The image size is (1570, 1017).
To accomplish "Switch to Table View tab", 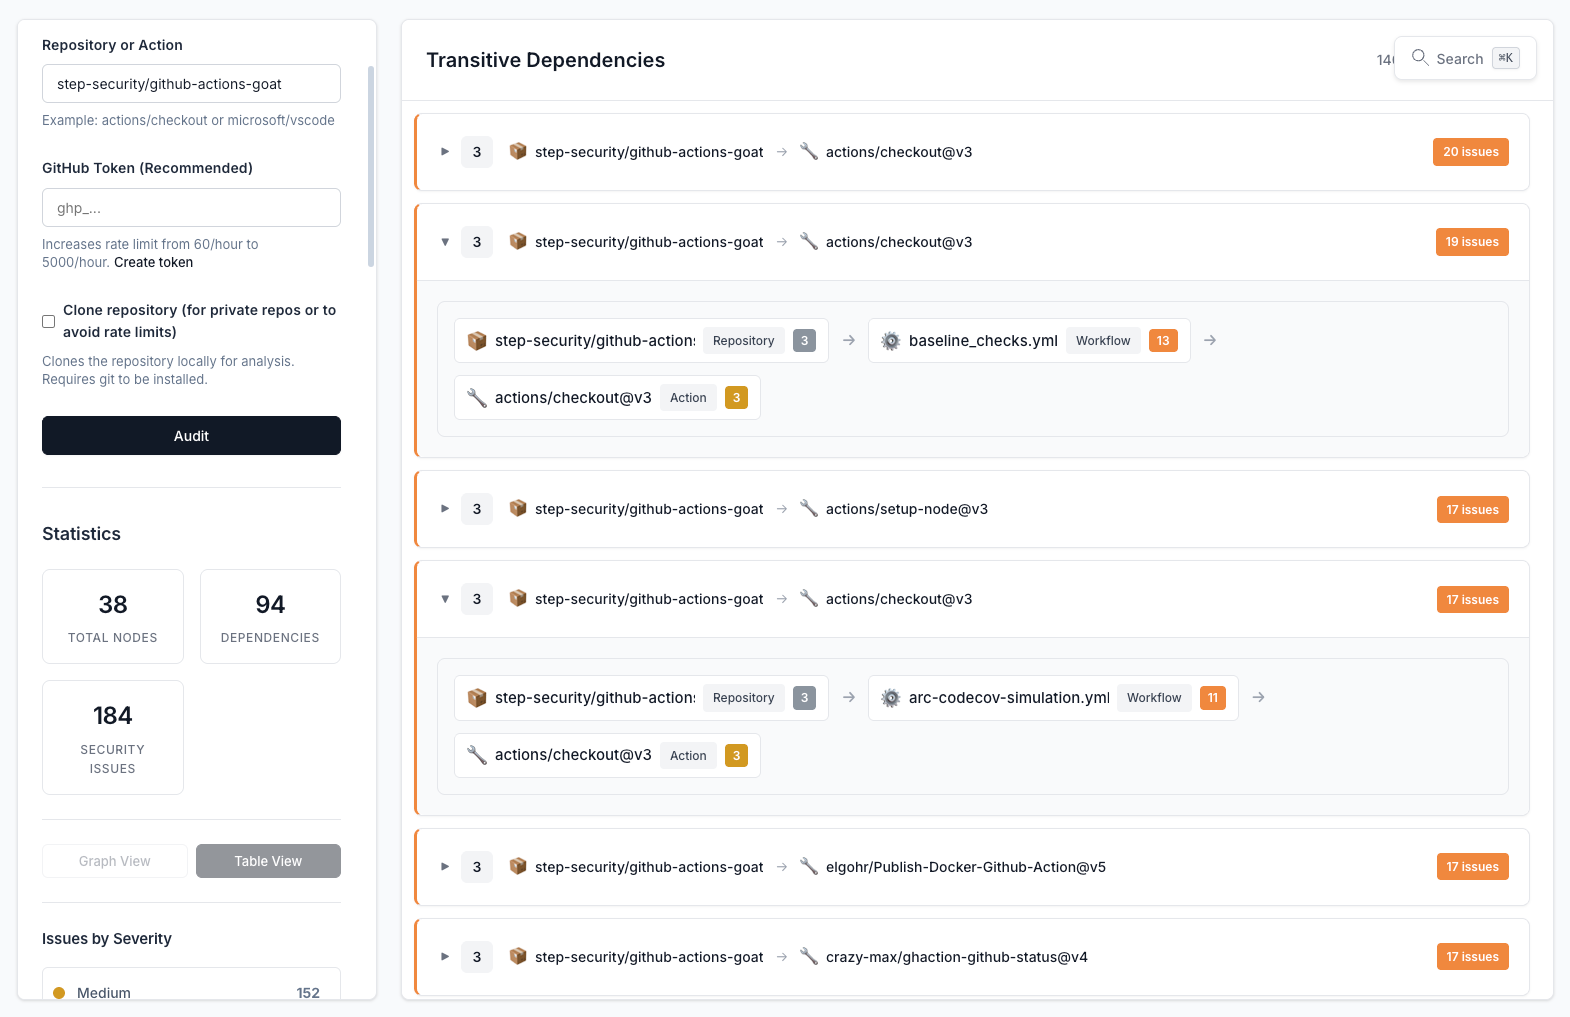I will click(268, 861).
